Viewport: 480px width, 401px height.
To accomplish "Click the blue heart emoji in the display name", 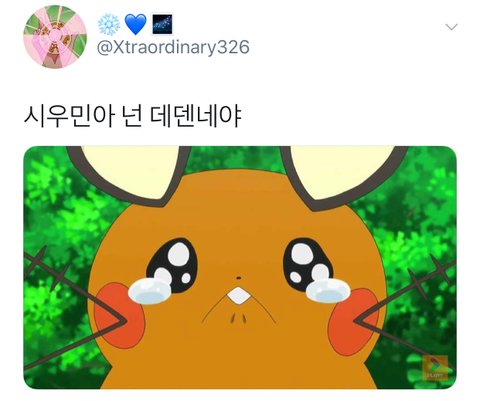I will pos(135,25).
